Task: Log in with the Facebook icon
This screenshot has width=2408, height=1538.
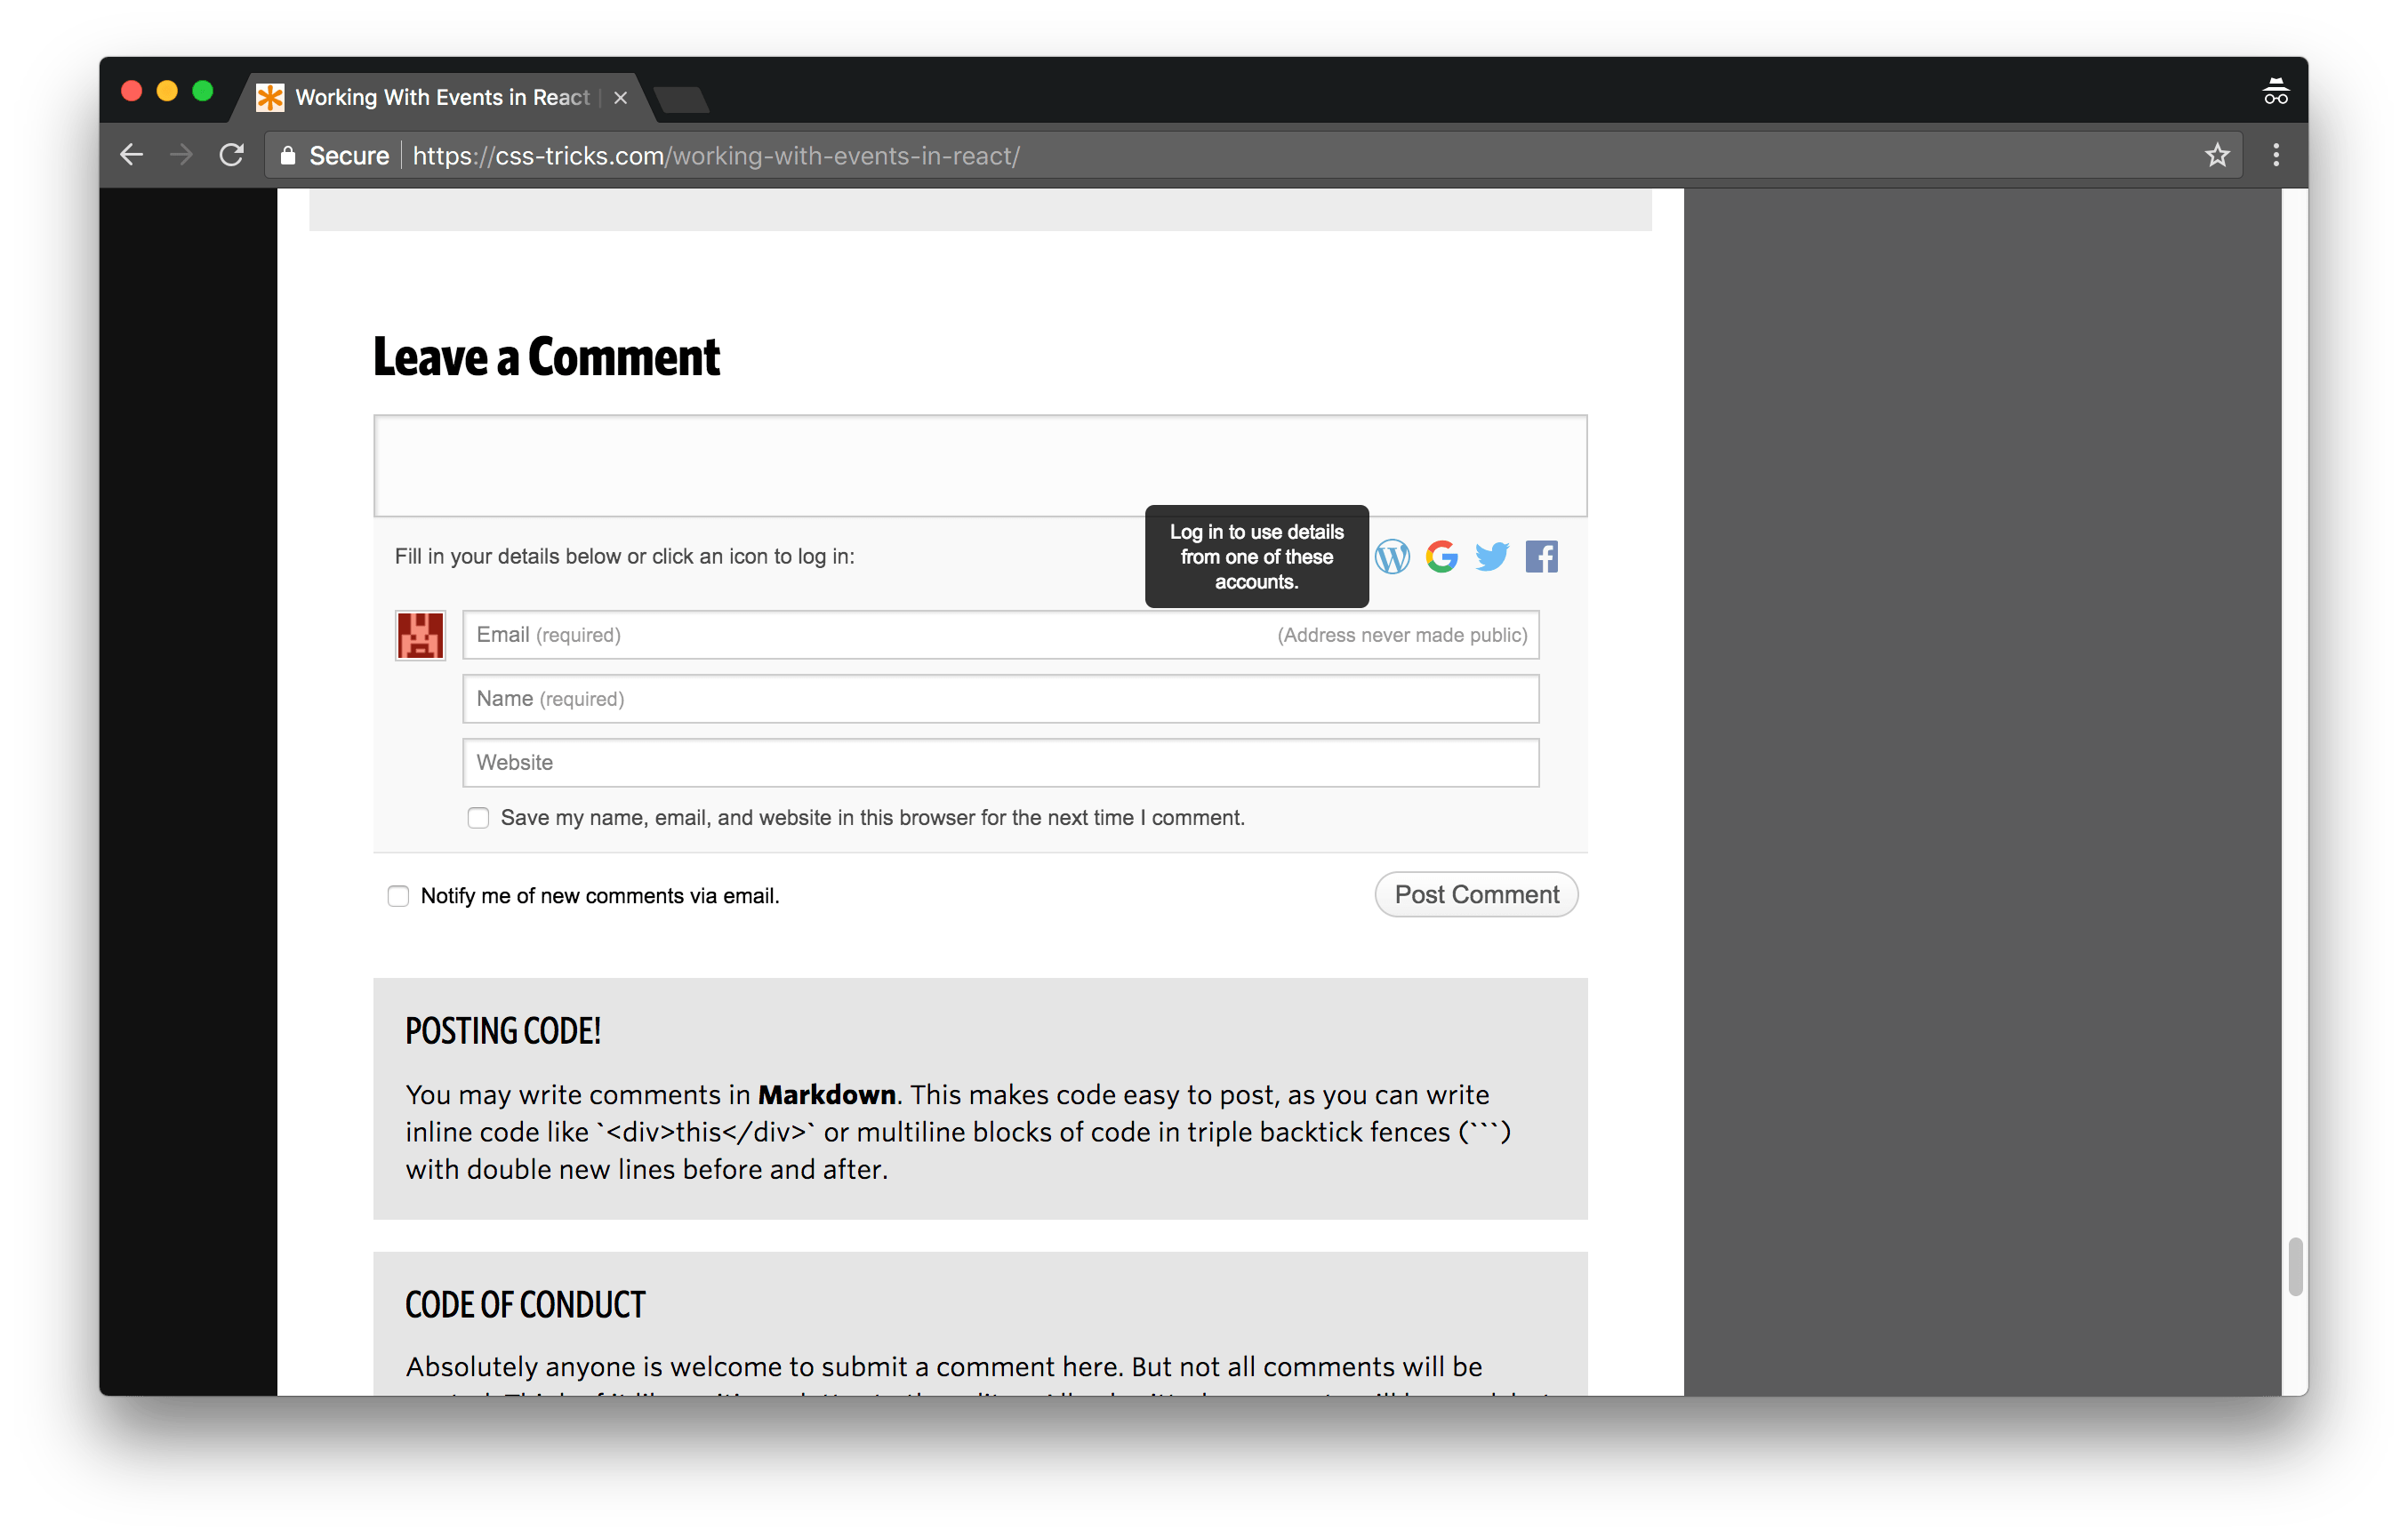Action: [1541, 557]
